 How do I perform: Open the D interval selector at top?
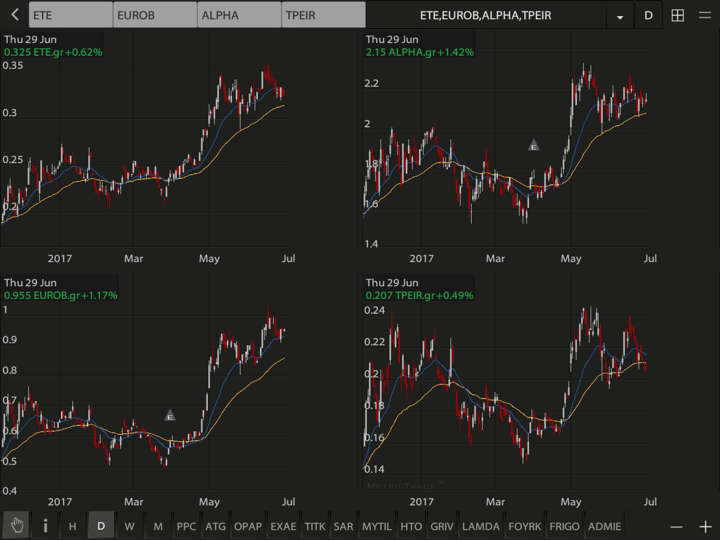pos(648,16)
